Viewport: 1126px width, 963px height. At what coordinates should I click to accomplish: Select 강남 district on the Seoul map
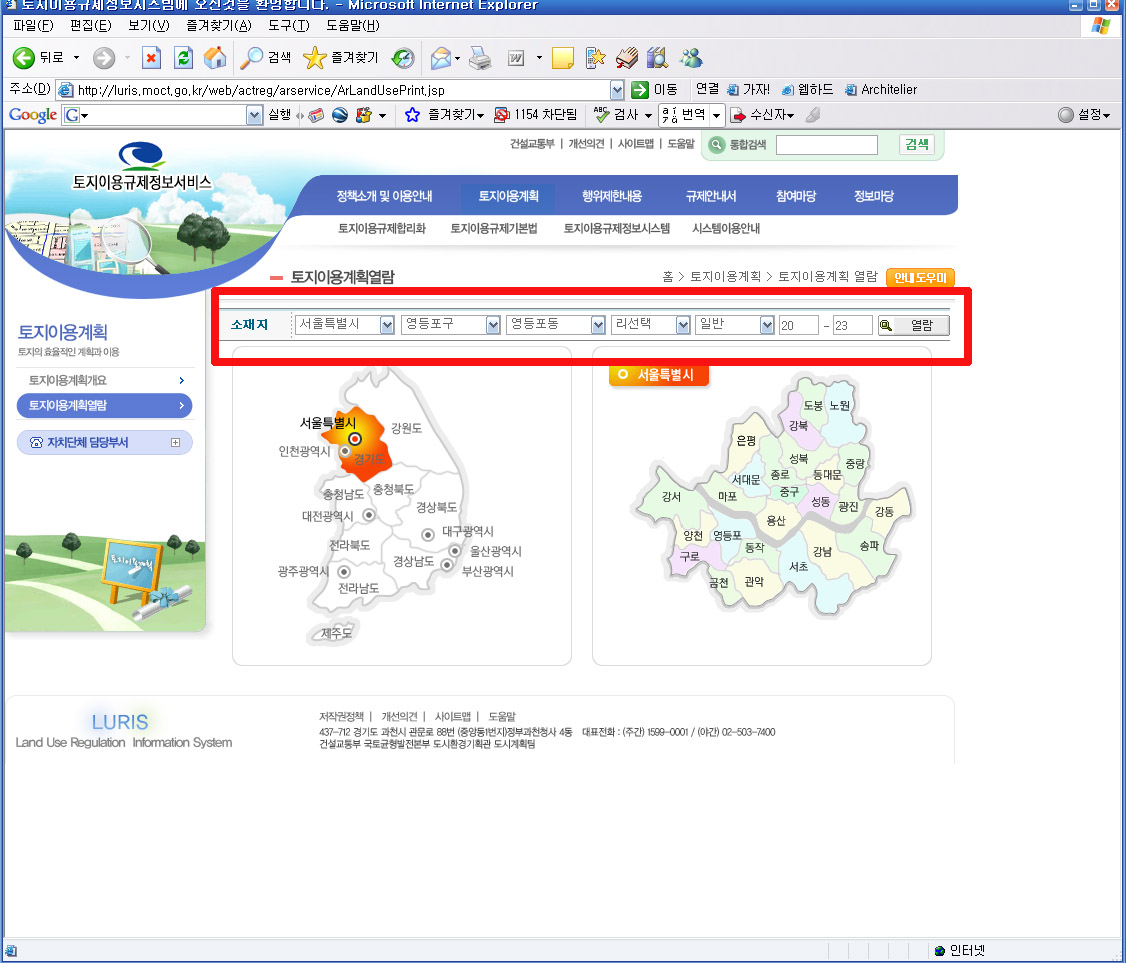coord(822,551)
